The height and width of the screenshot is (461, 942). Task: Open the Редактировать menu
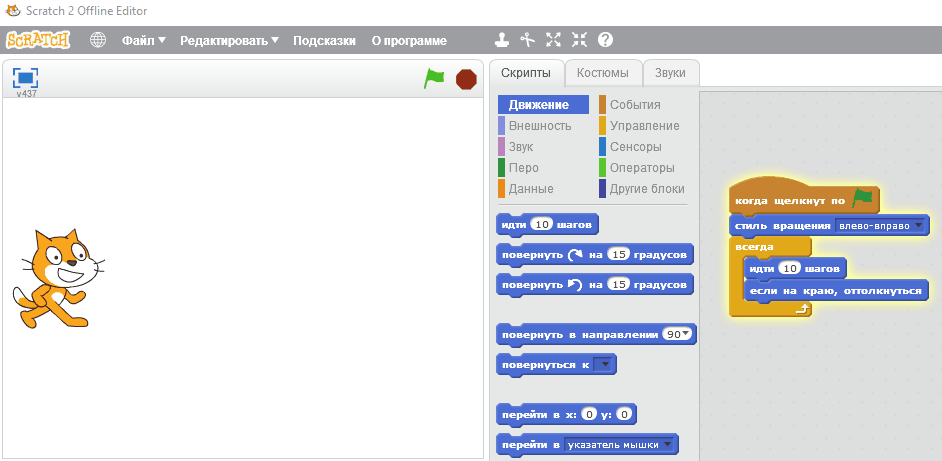click(229, 41)
